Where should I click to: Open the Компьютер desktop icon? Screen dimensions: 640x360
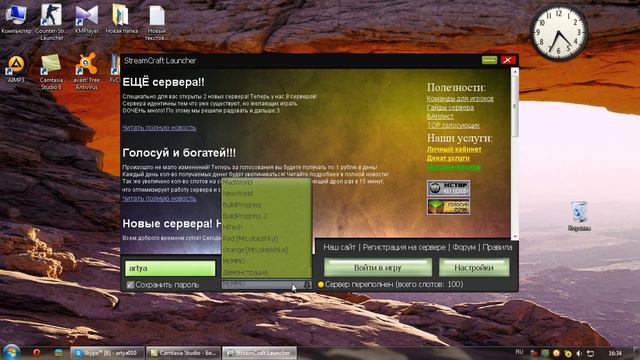tap(16, 19)
